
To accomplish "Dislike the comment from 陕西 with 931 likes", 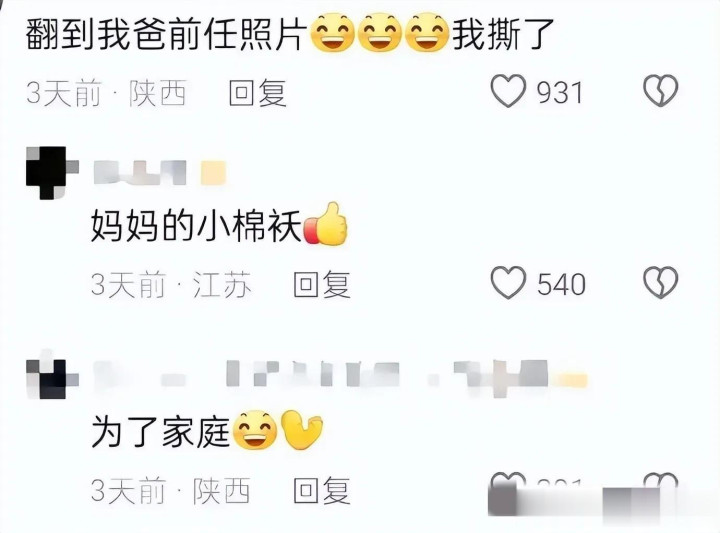I will [660, 91].
